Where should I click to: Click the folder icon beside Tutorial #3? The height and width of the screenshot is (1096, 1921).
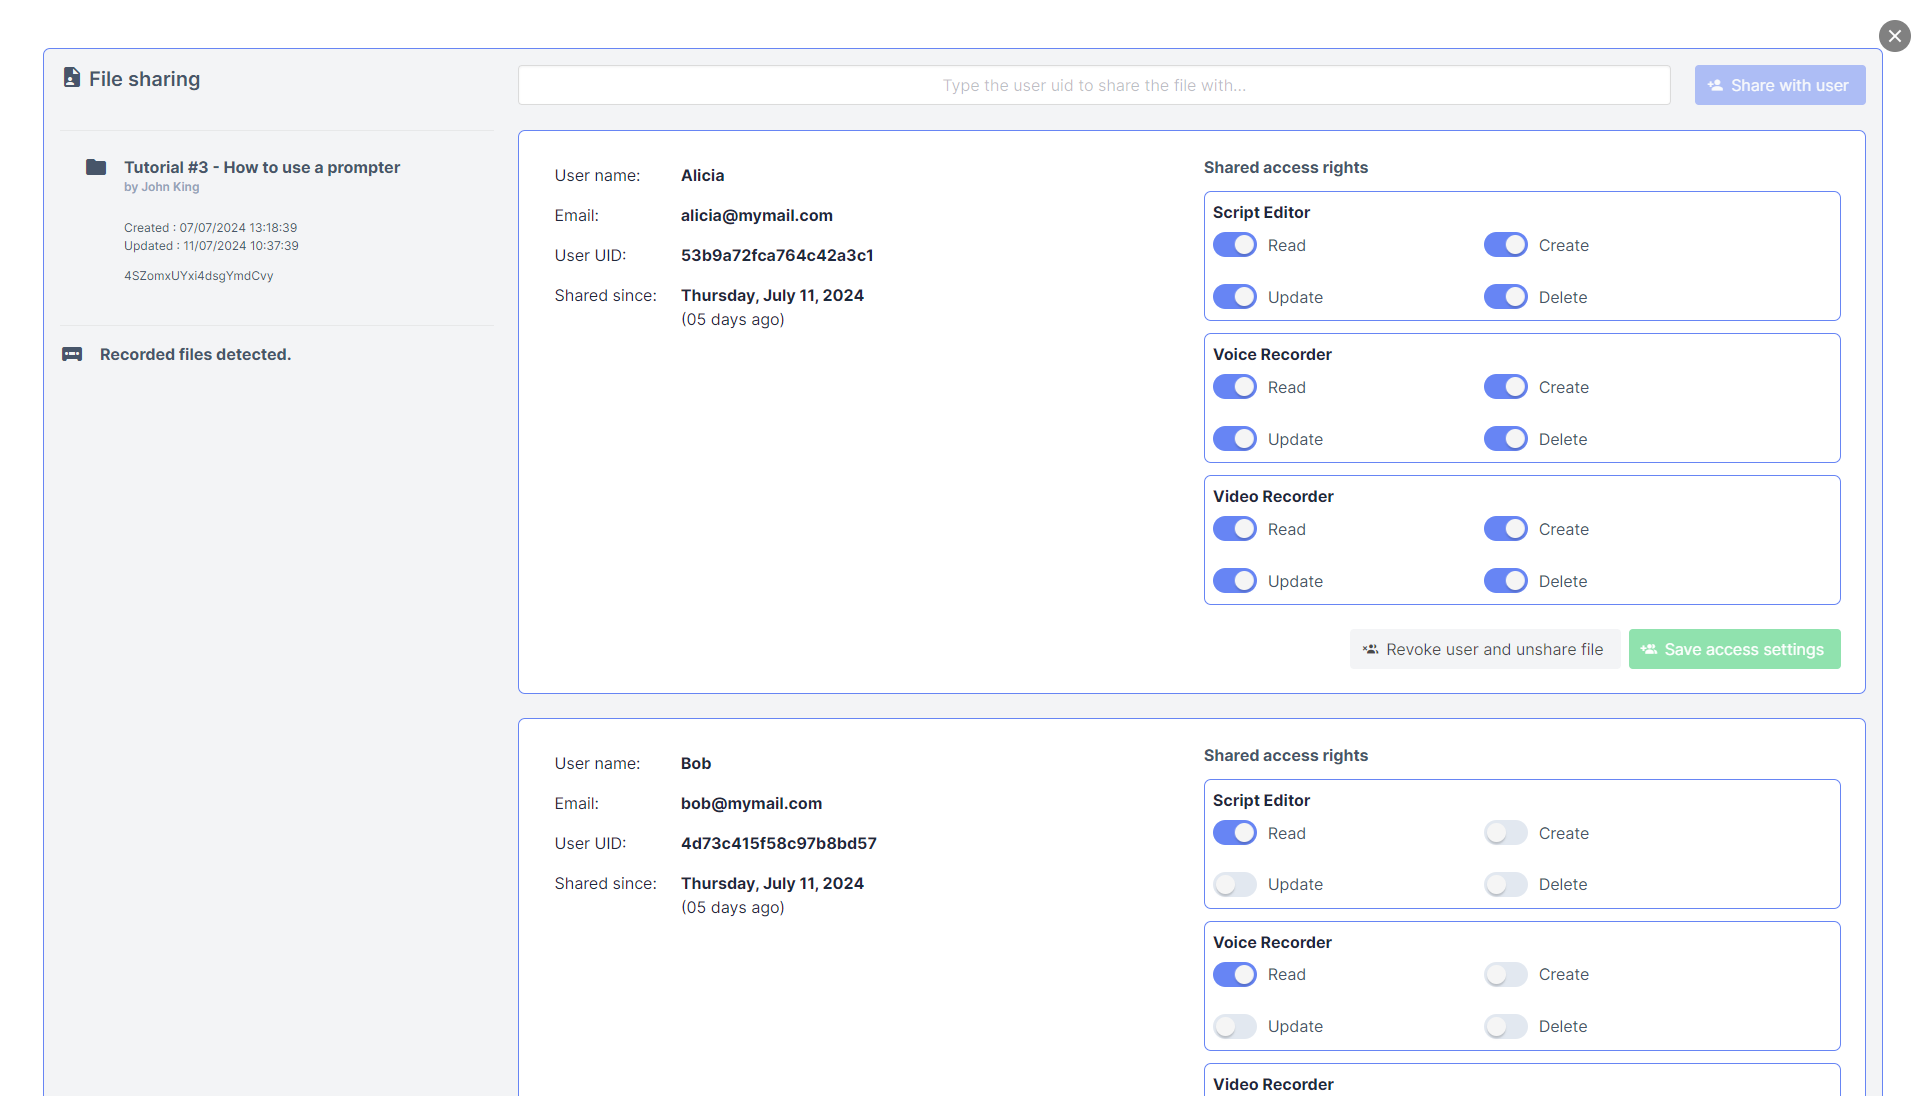(x=96, y=167)
